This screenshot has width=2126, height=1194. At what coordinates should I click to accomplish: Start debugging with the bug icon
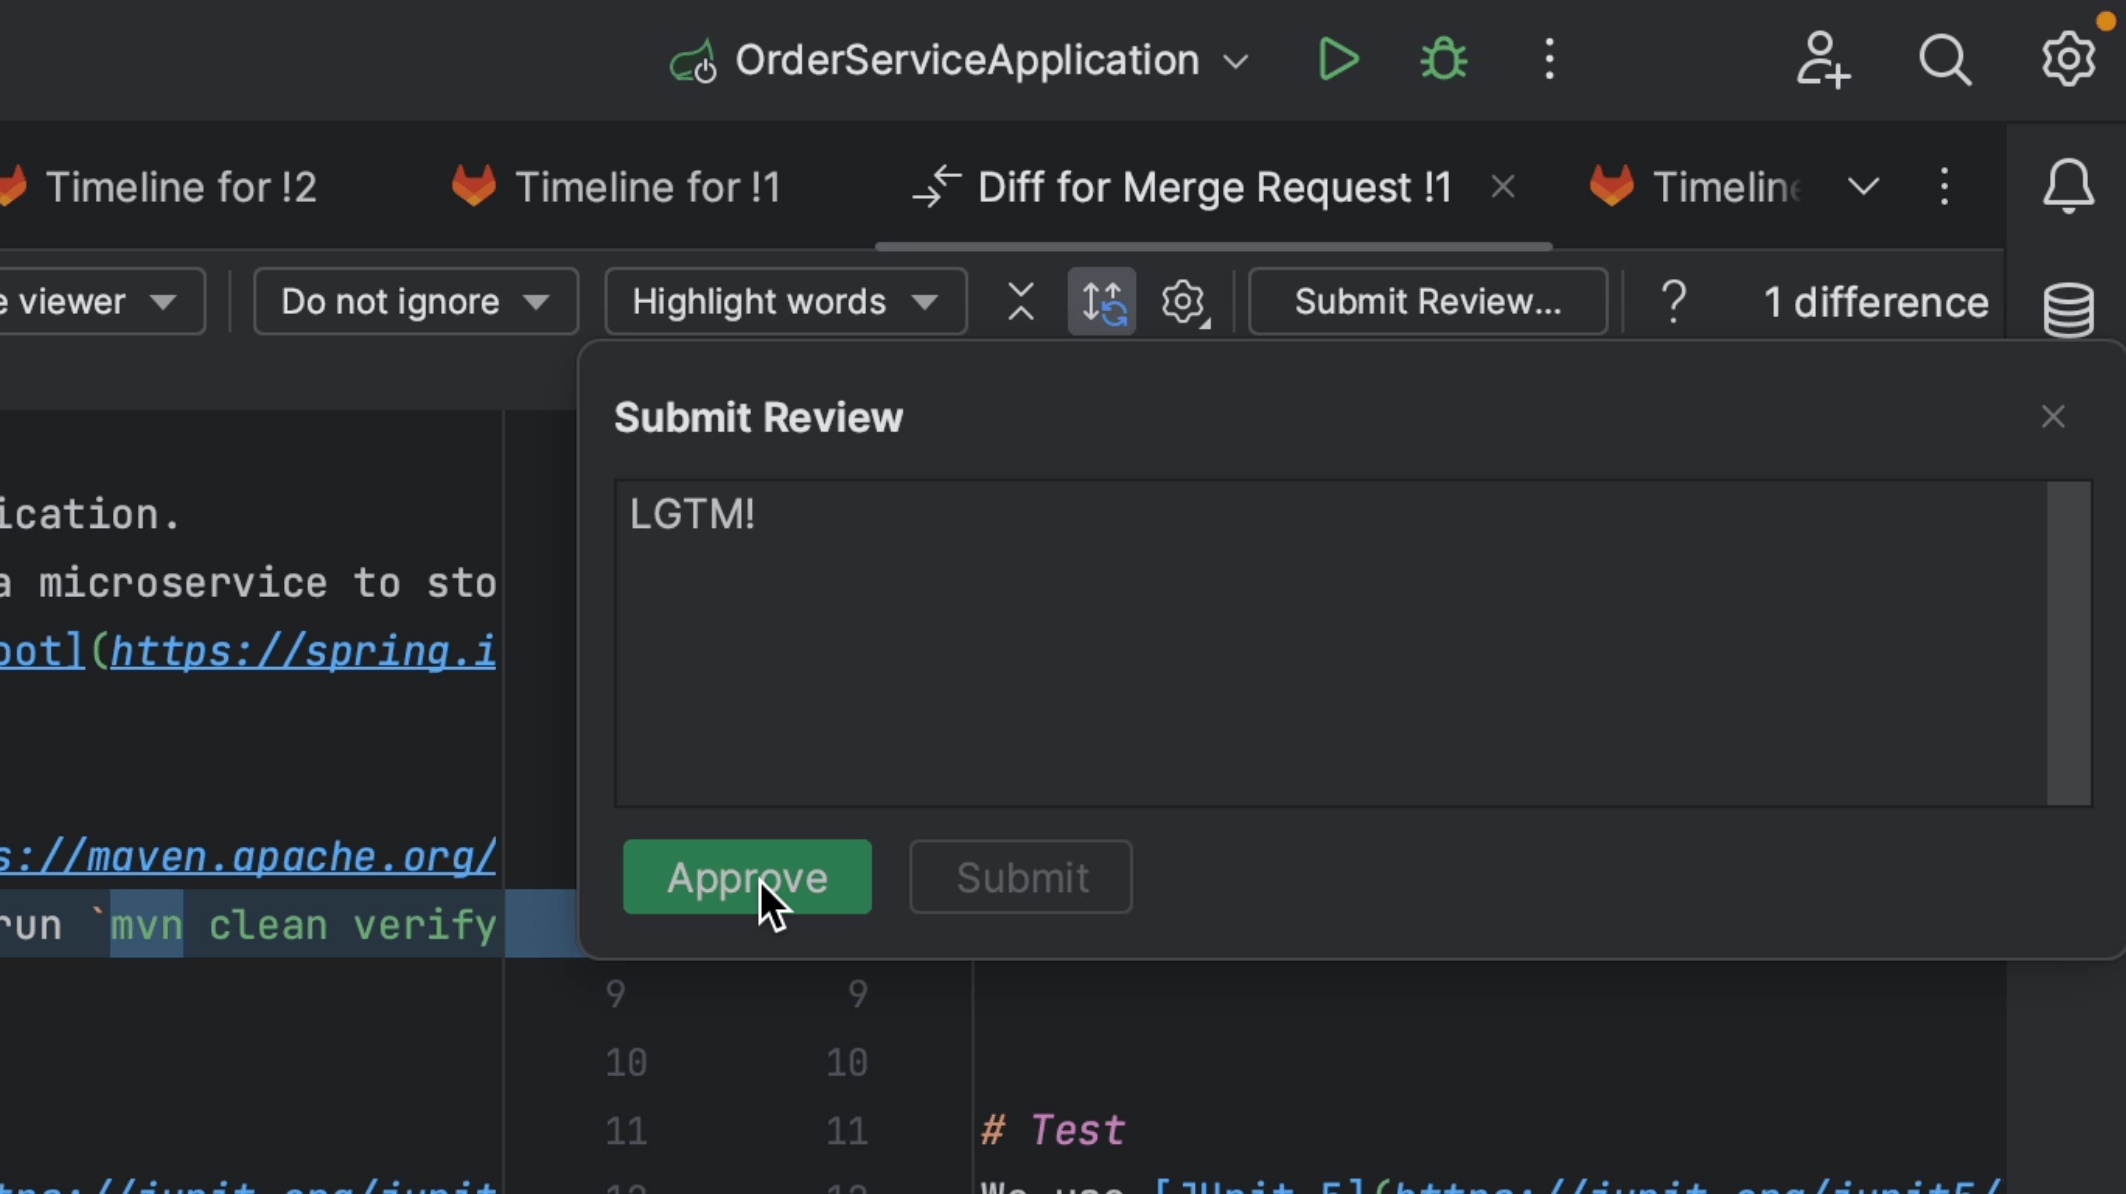point(1442,59)
